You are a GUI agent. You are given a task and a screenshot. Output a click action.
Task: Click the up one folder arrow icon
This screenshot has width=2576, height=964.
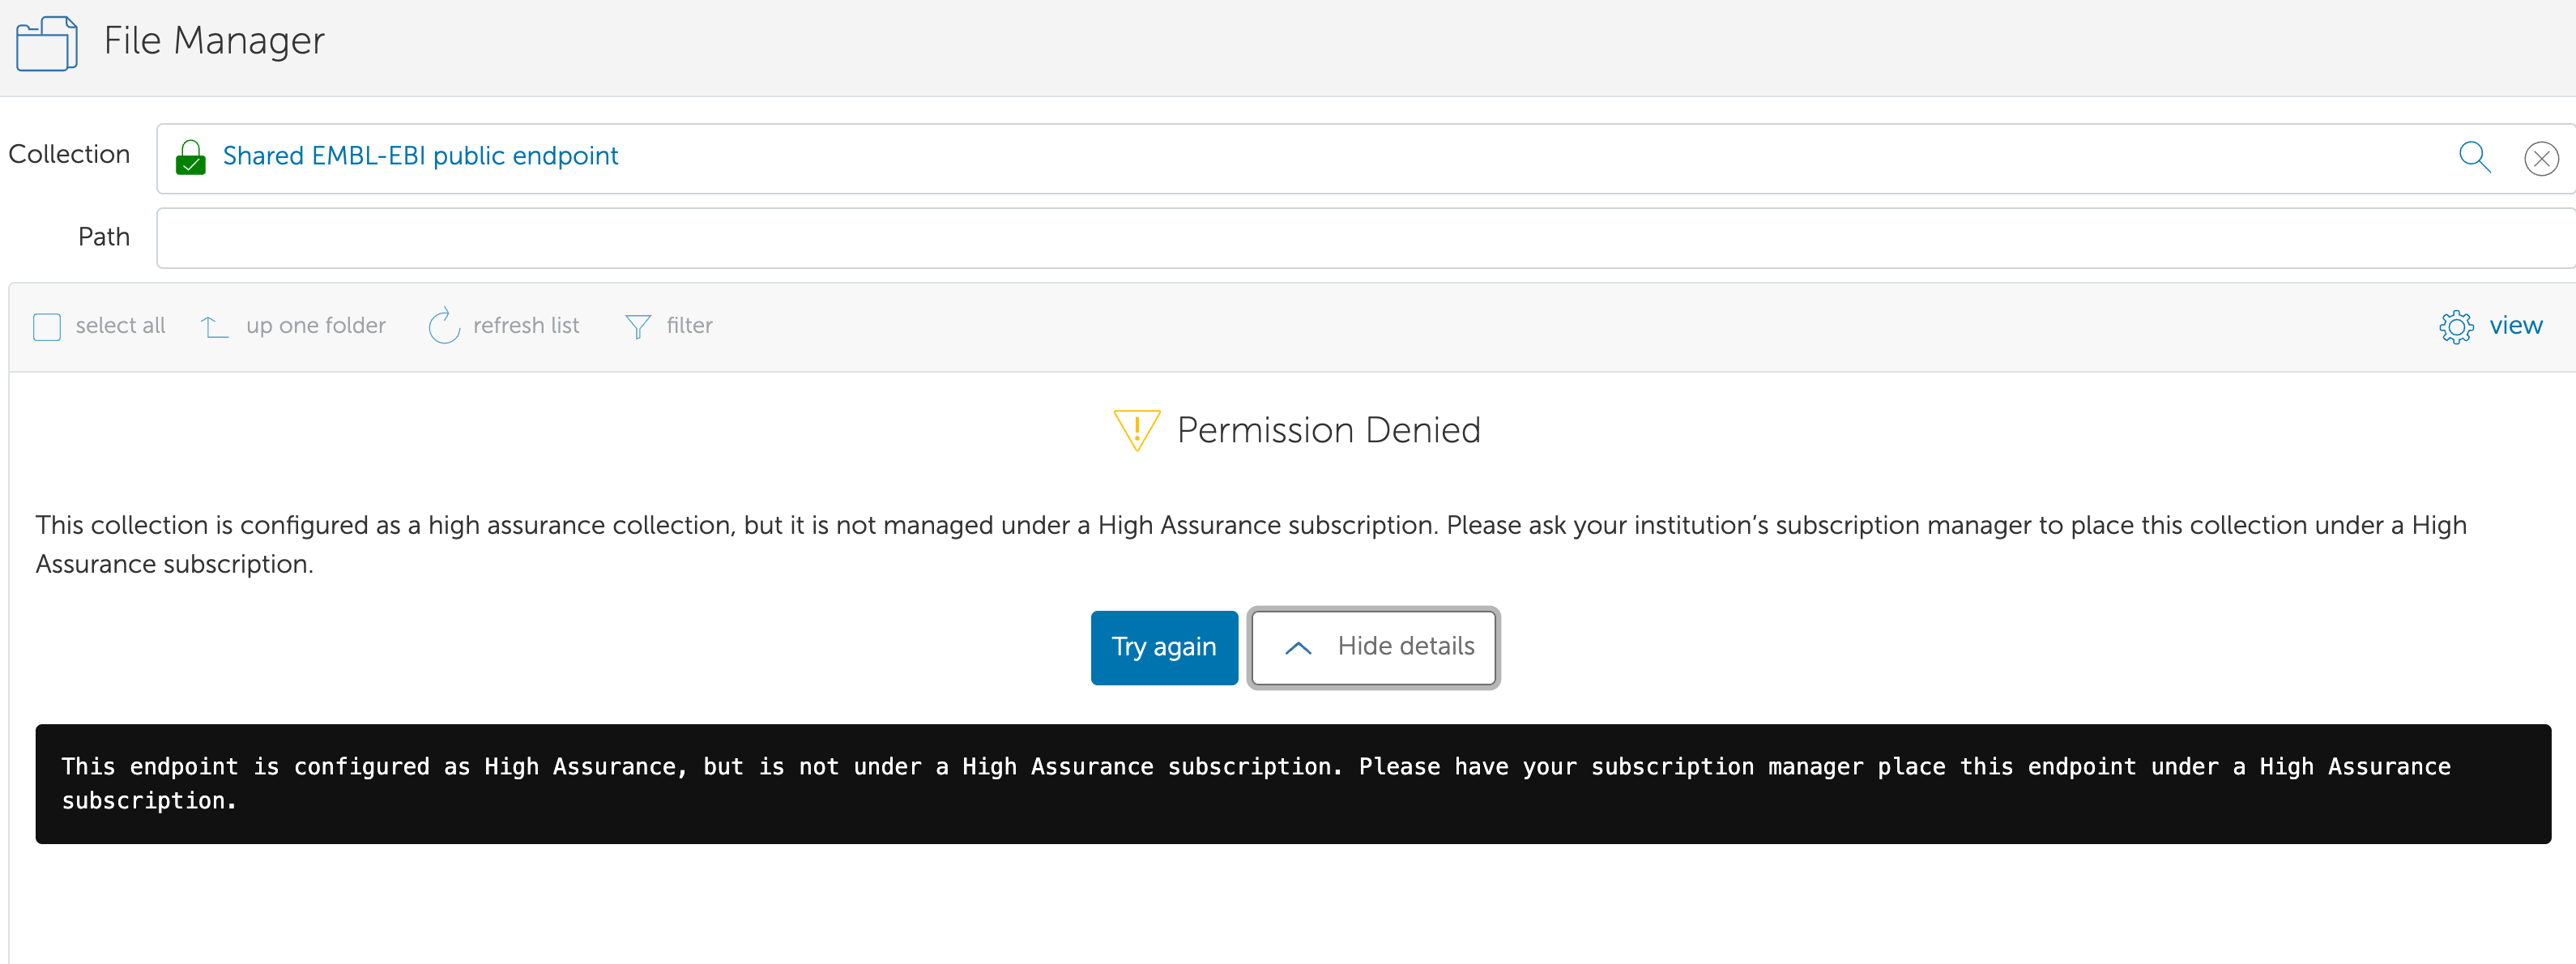(214, 326)
